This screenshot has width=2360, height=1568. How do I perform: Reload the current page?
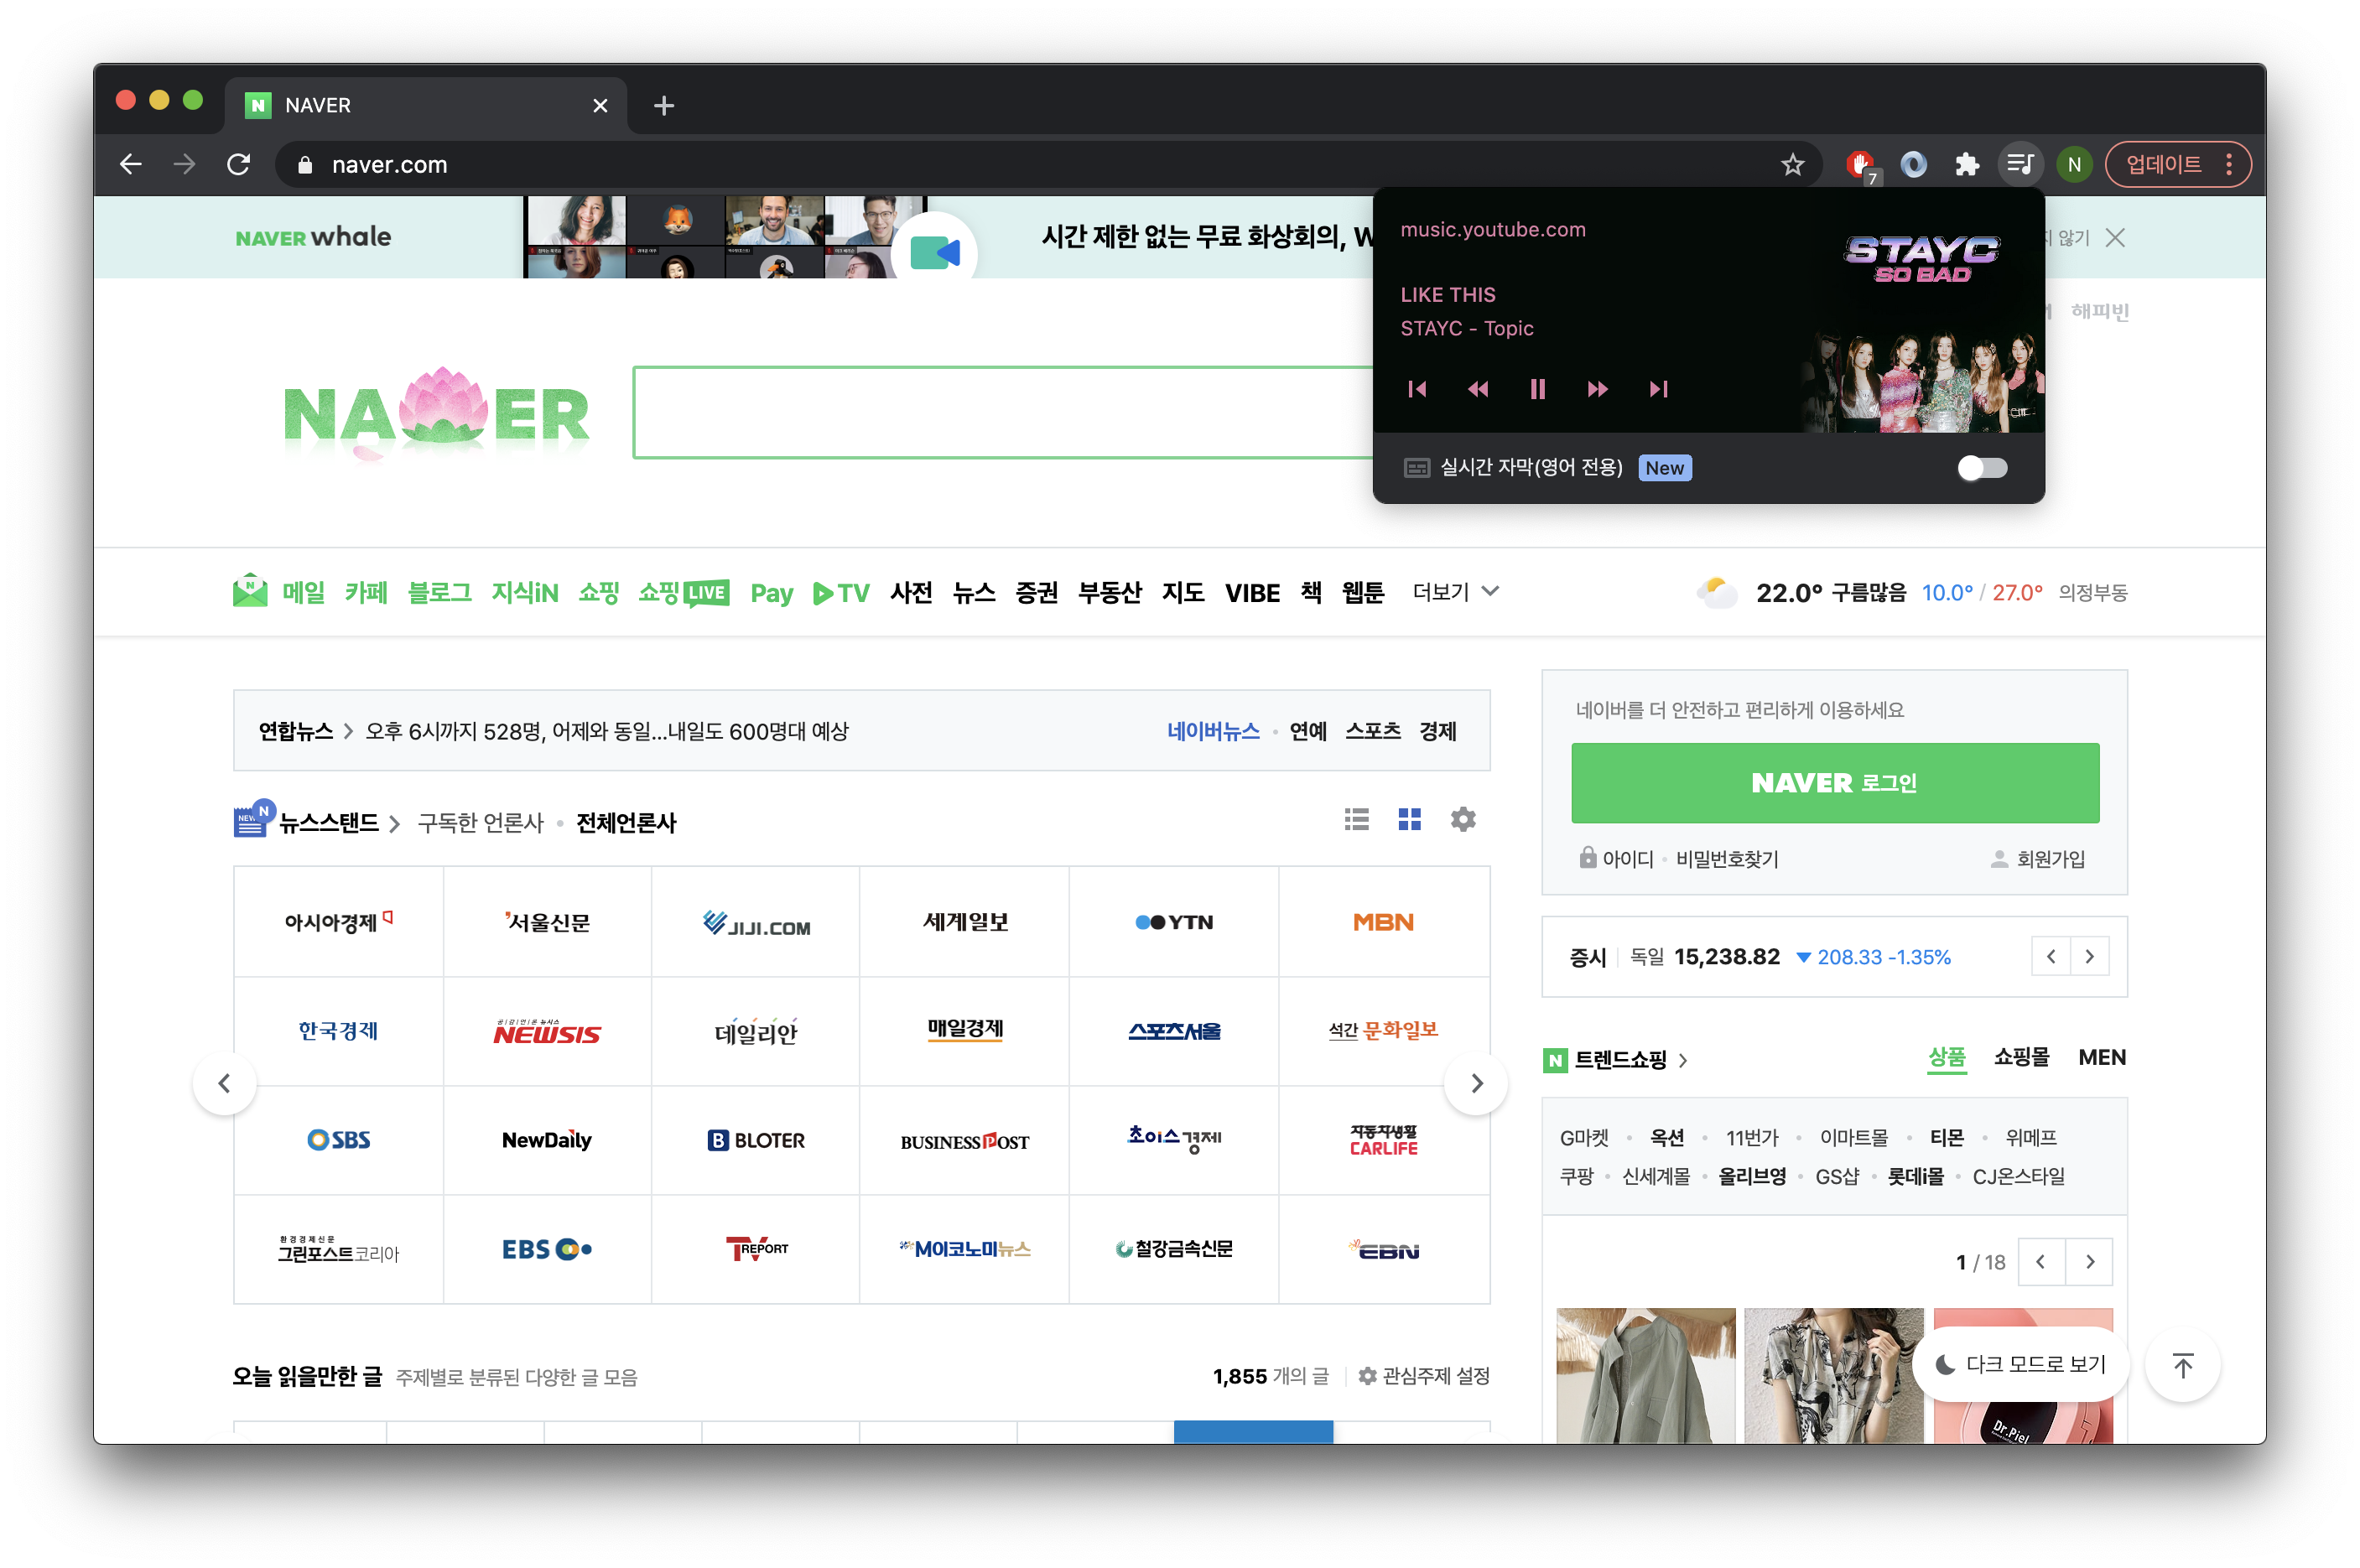tap(238, 165)
